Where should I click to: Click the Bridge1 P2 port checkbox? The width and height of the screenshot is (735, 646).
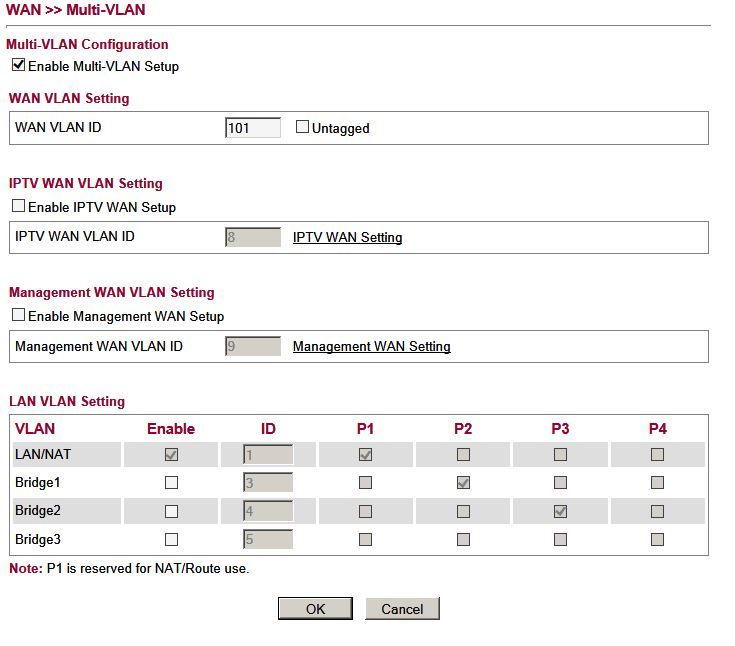point(463,483)
